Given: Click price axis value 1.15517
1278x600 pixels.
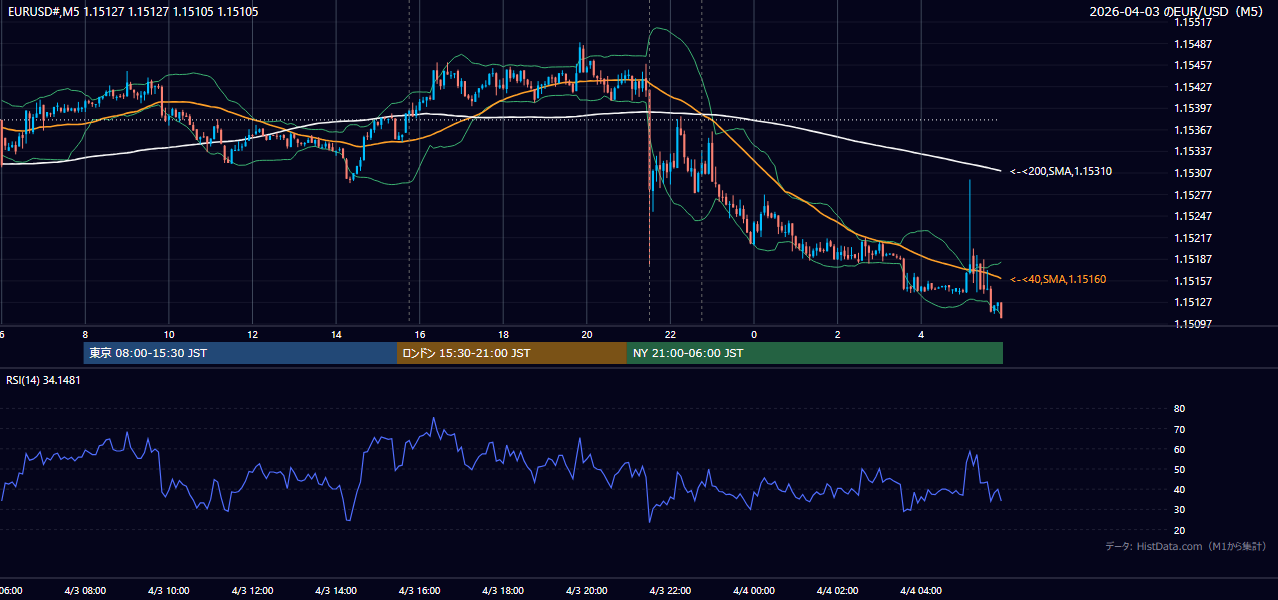Looking at the screenshot, I should tap(1192, 23).
